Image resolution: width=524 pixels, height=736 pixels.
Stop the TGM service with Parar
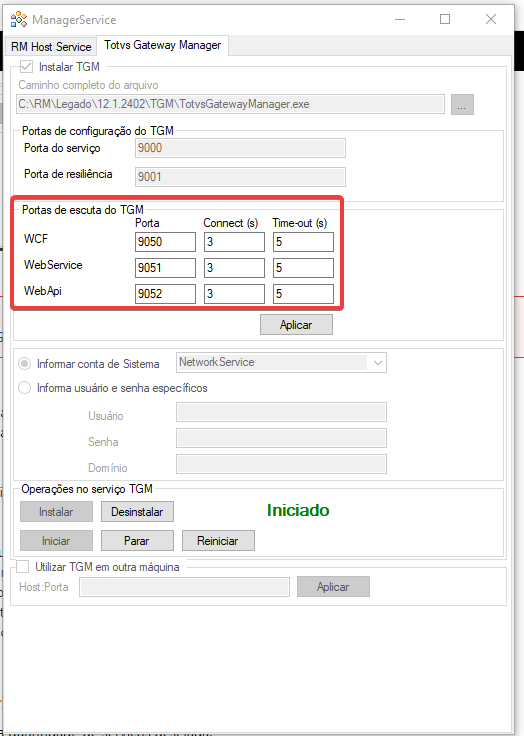click(137, 541)
